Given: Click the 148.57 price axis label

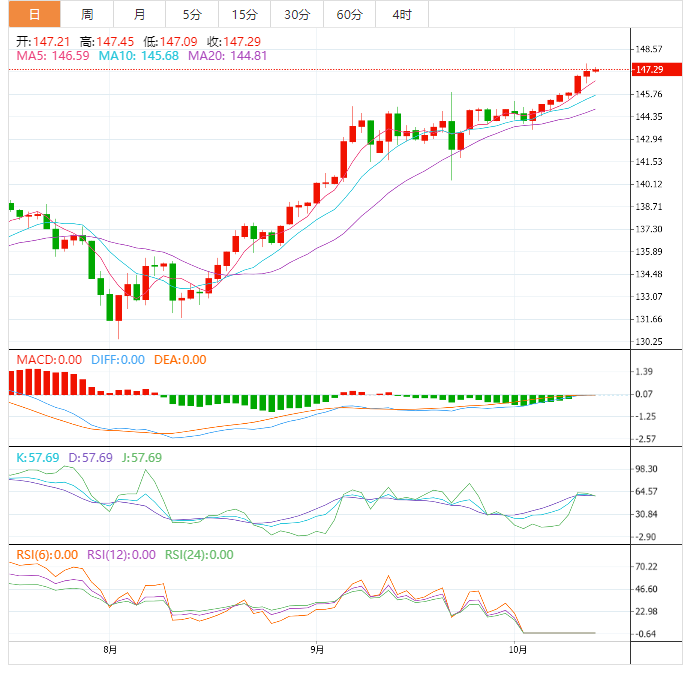Looking at the screenshot, I should (x=649, y=49).
